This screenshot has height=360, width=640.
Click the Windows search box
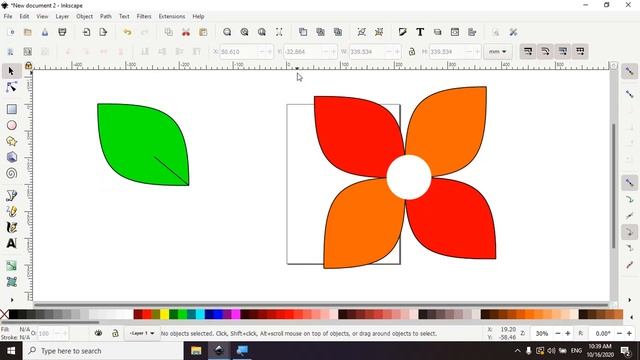tap(104, 351)
